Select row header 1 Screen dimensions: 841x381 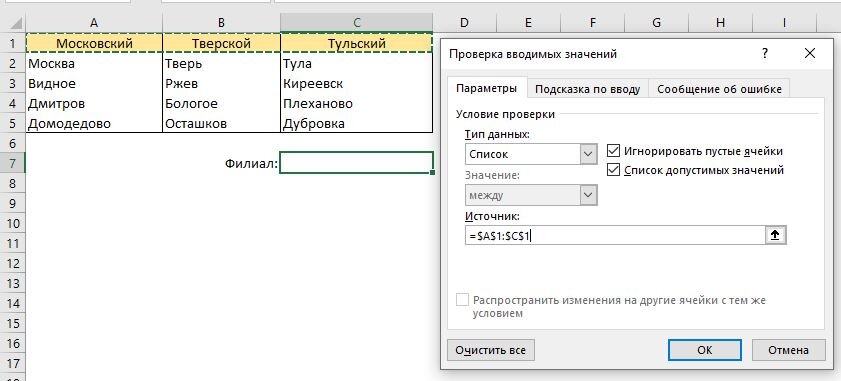pyautogui.click(x=13, y=43)
